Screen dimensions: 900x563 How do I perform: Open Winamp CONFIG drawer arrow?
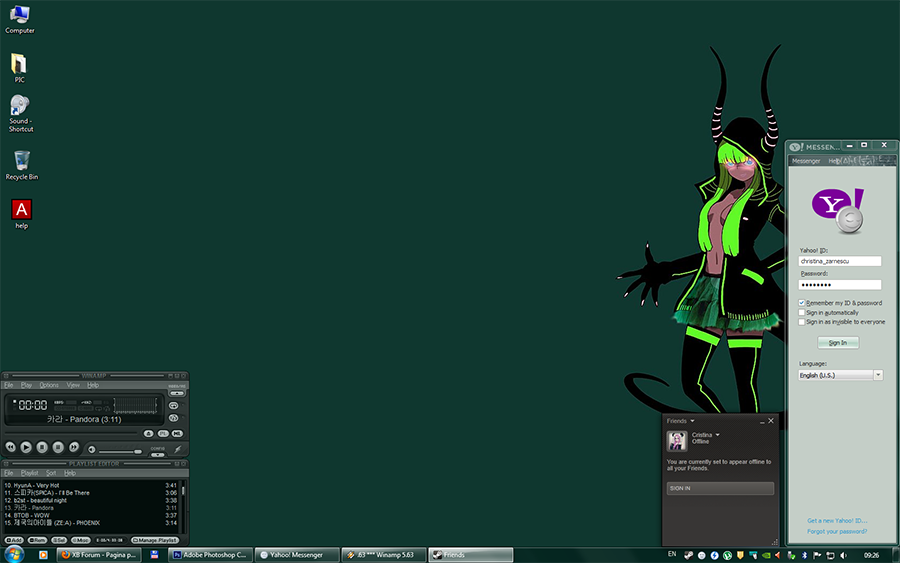pos(157,455)
